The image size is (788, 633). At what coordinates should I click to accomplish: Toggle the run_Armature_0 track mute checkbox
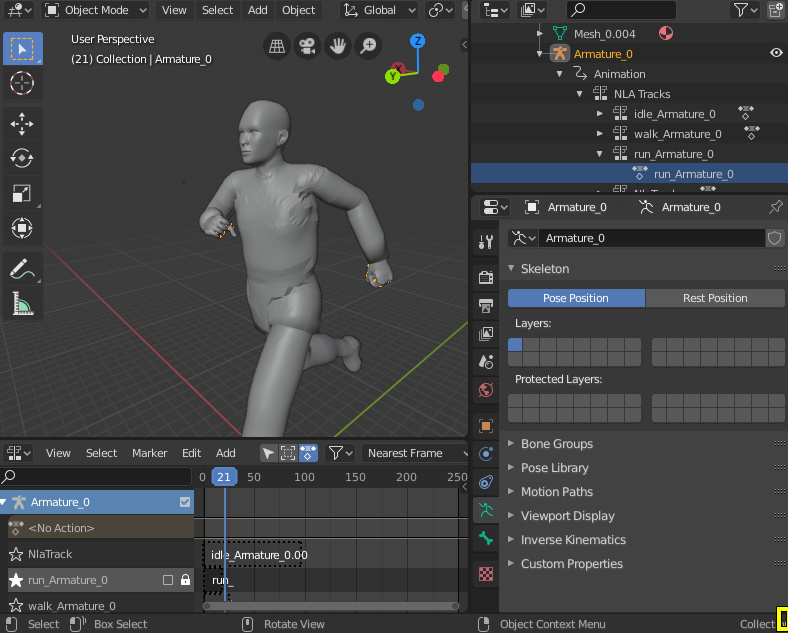[x=168, y=580]
